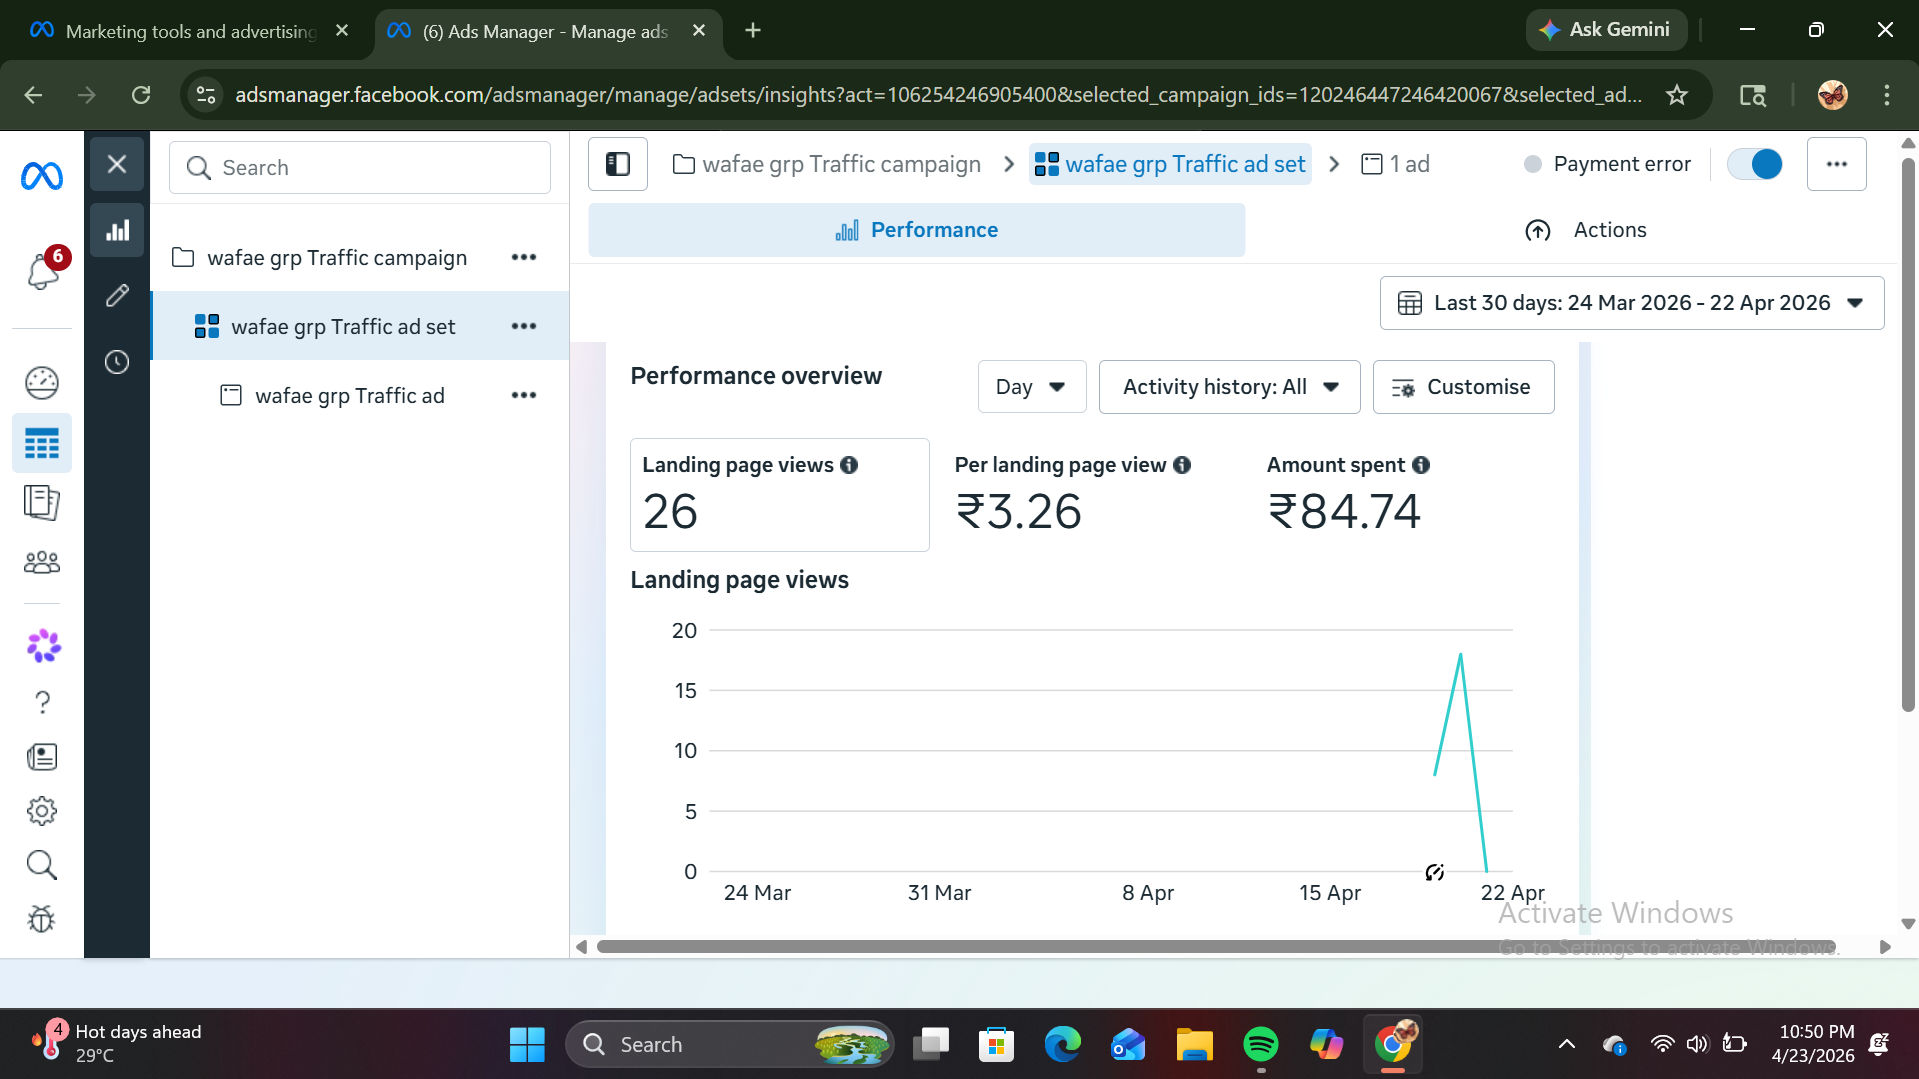The height and width of the screenshot is (1079, 1919).
Task: Toggle the side panel layout icon
Action: 618,164
